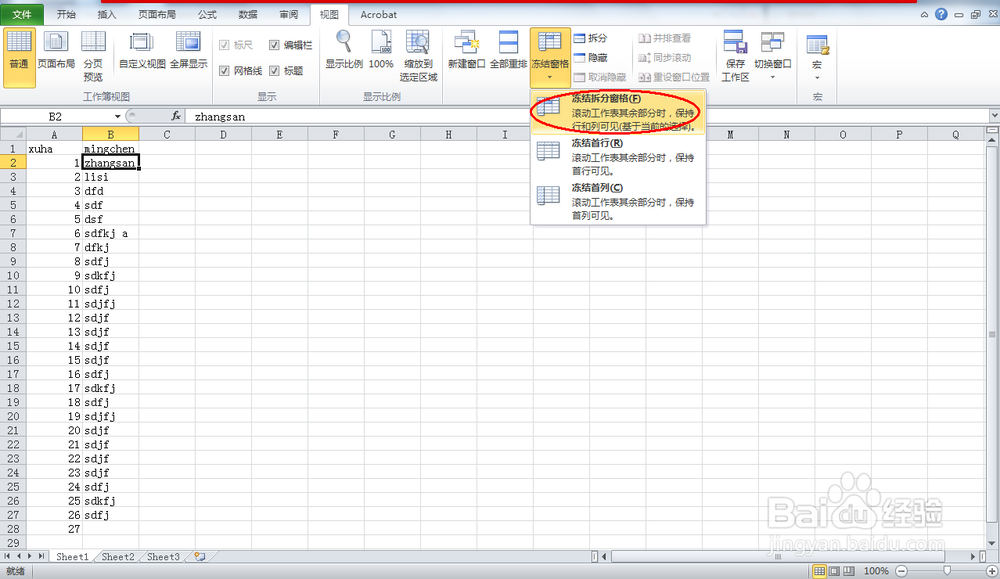
Task: Open the File (文件) tab
Action: 22,14
